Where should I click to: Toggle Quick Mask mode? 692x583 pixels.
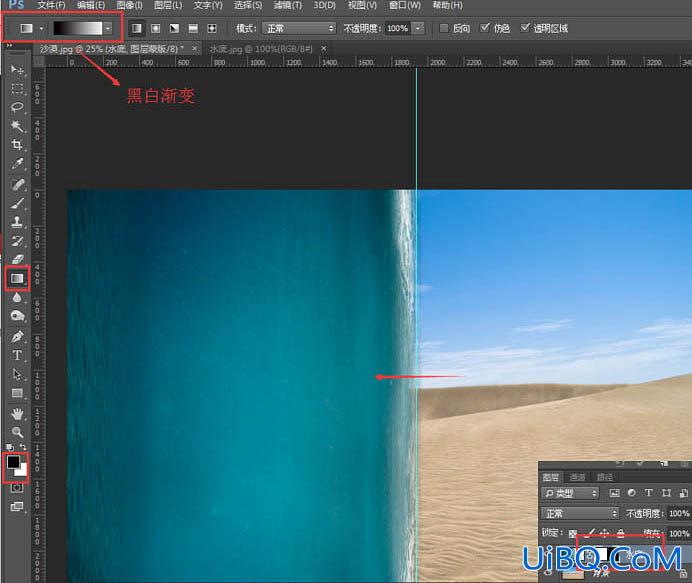17,488
